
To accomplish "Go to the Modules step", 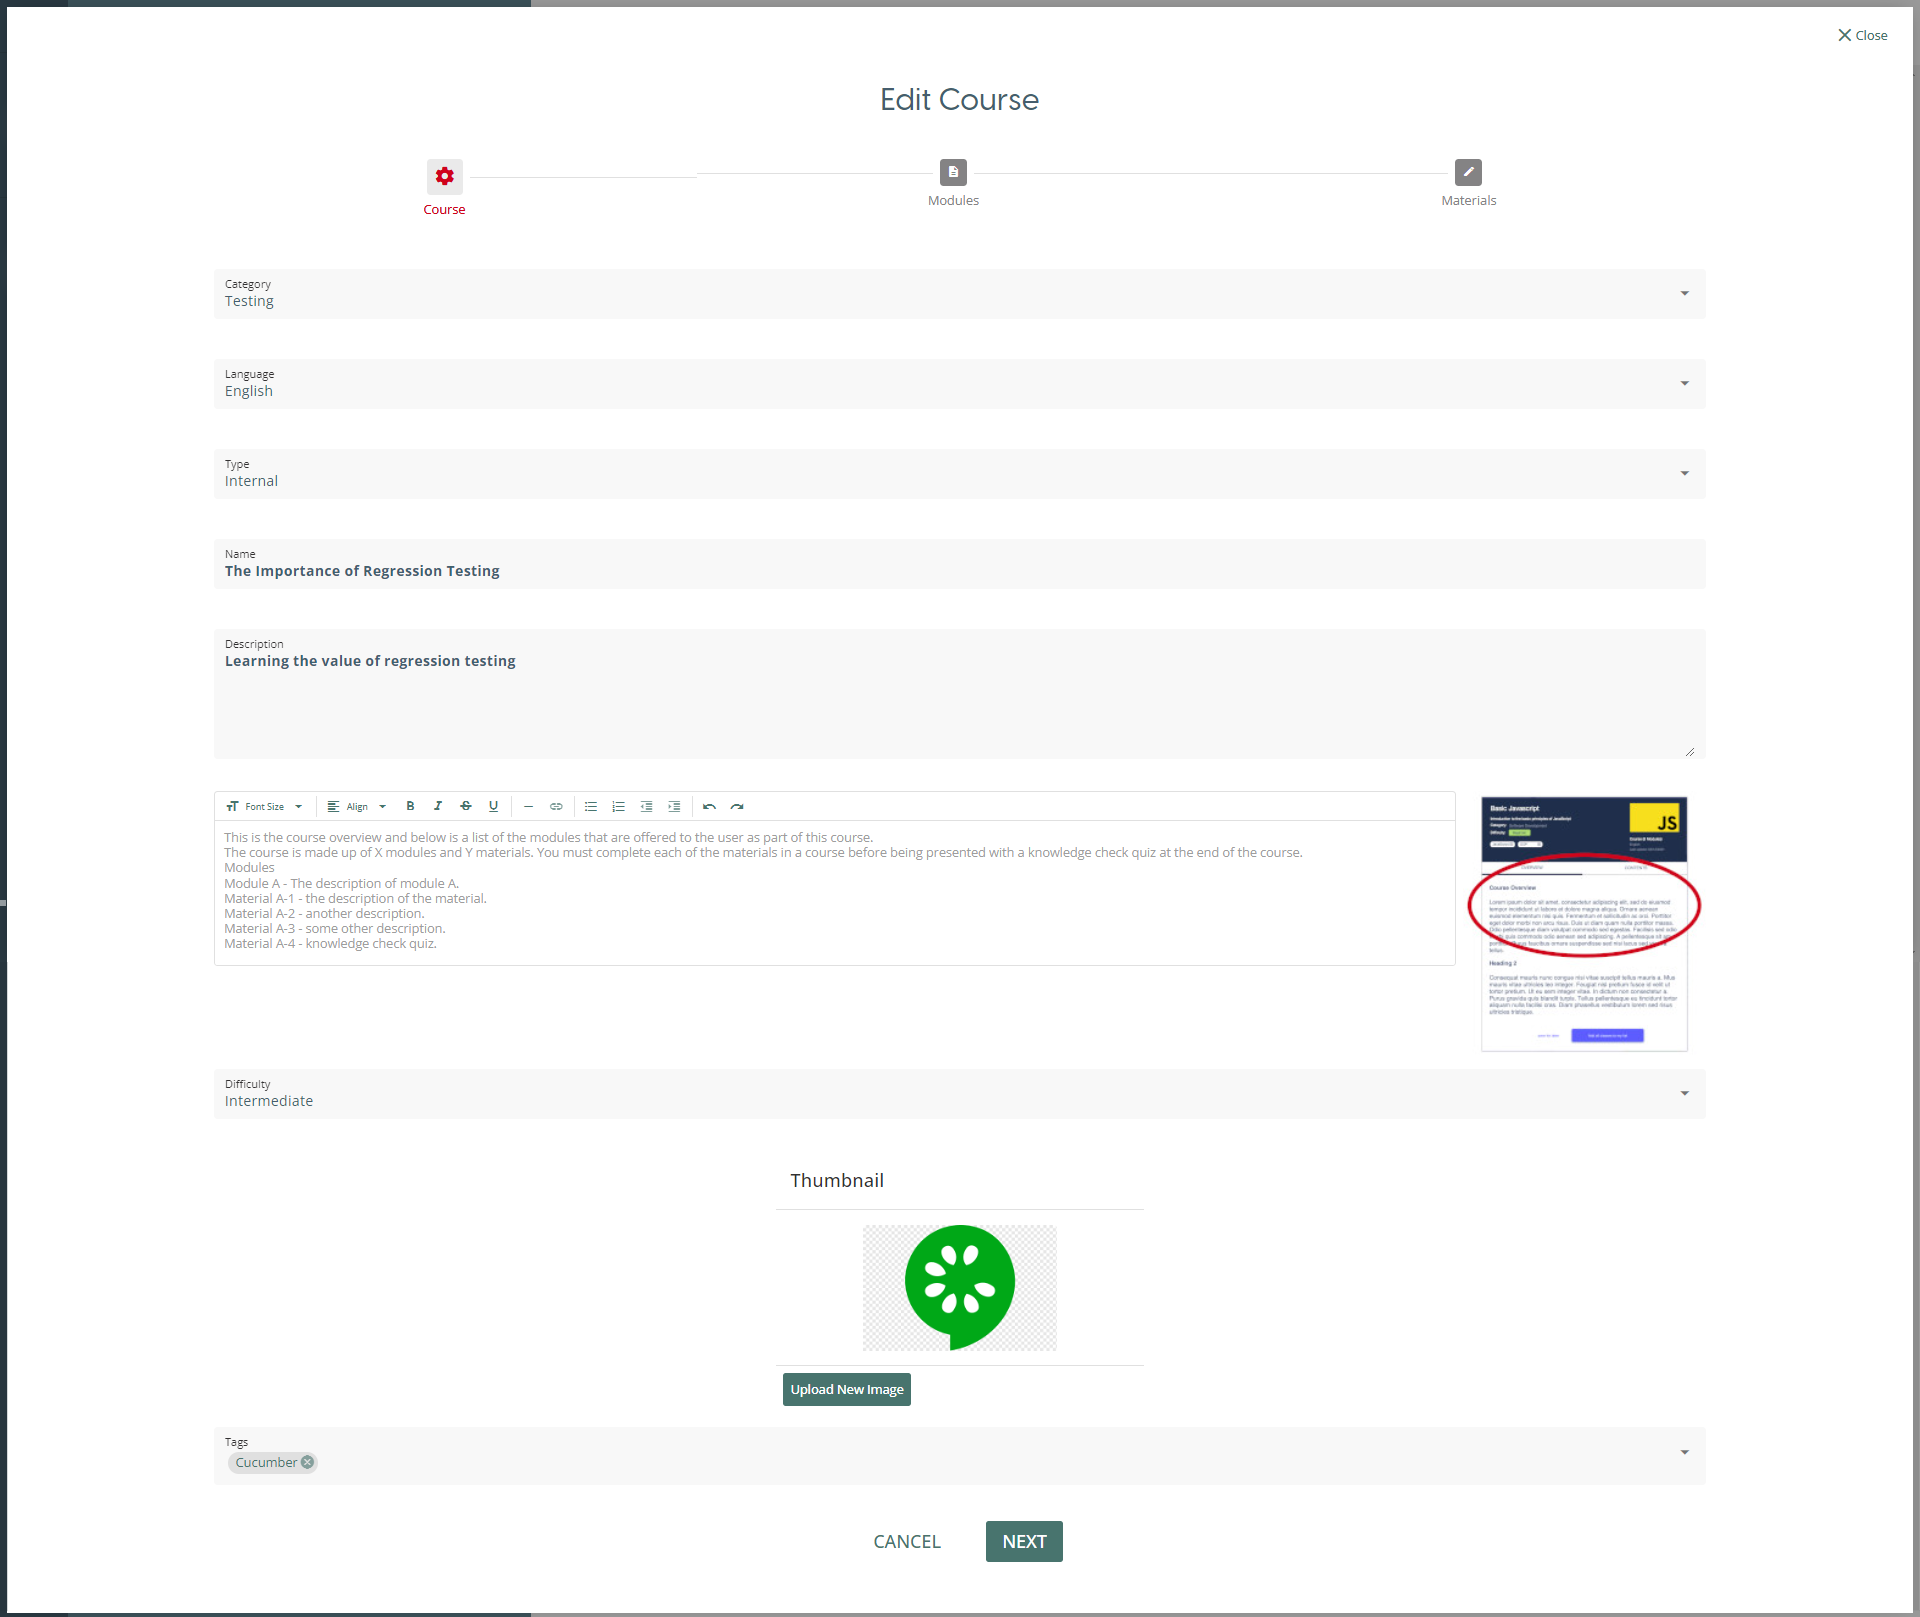I will coord(953,173).
